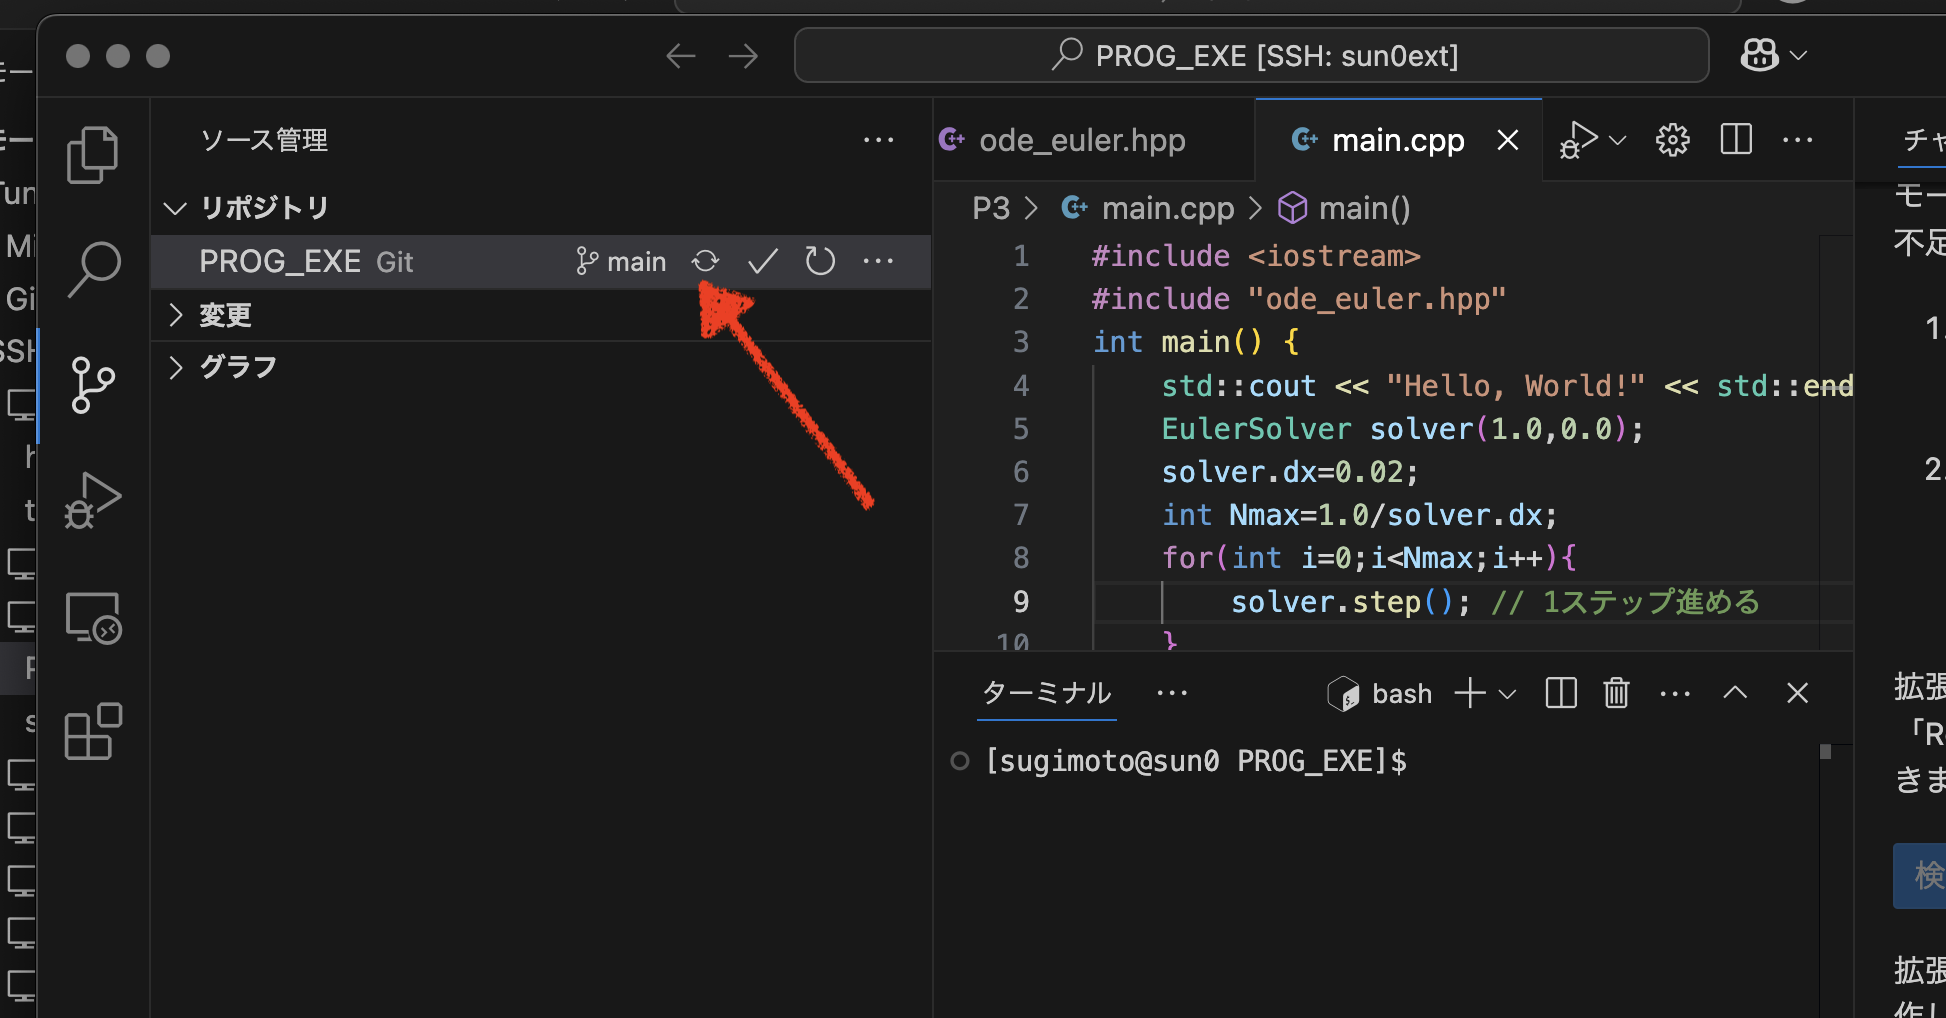
Task: Commit with the checkmark icon
Action: 763,262
